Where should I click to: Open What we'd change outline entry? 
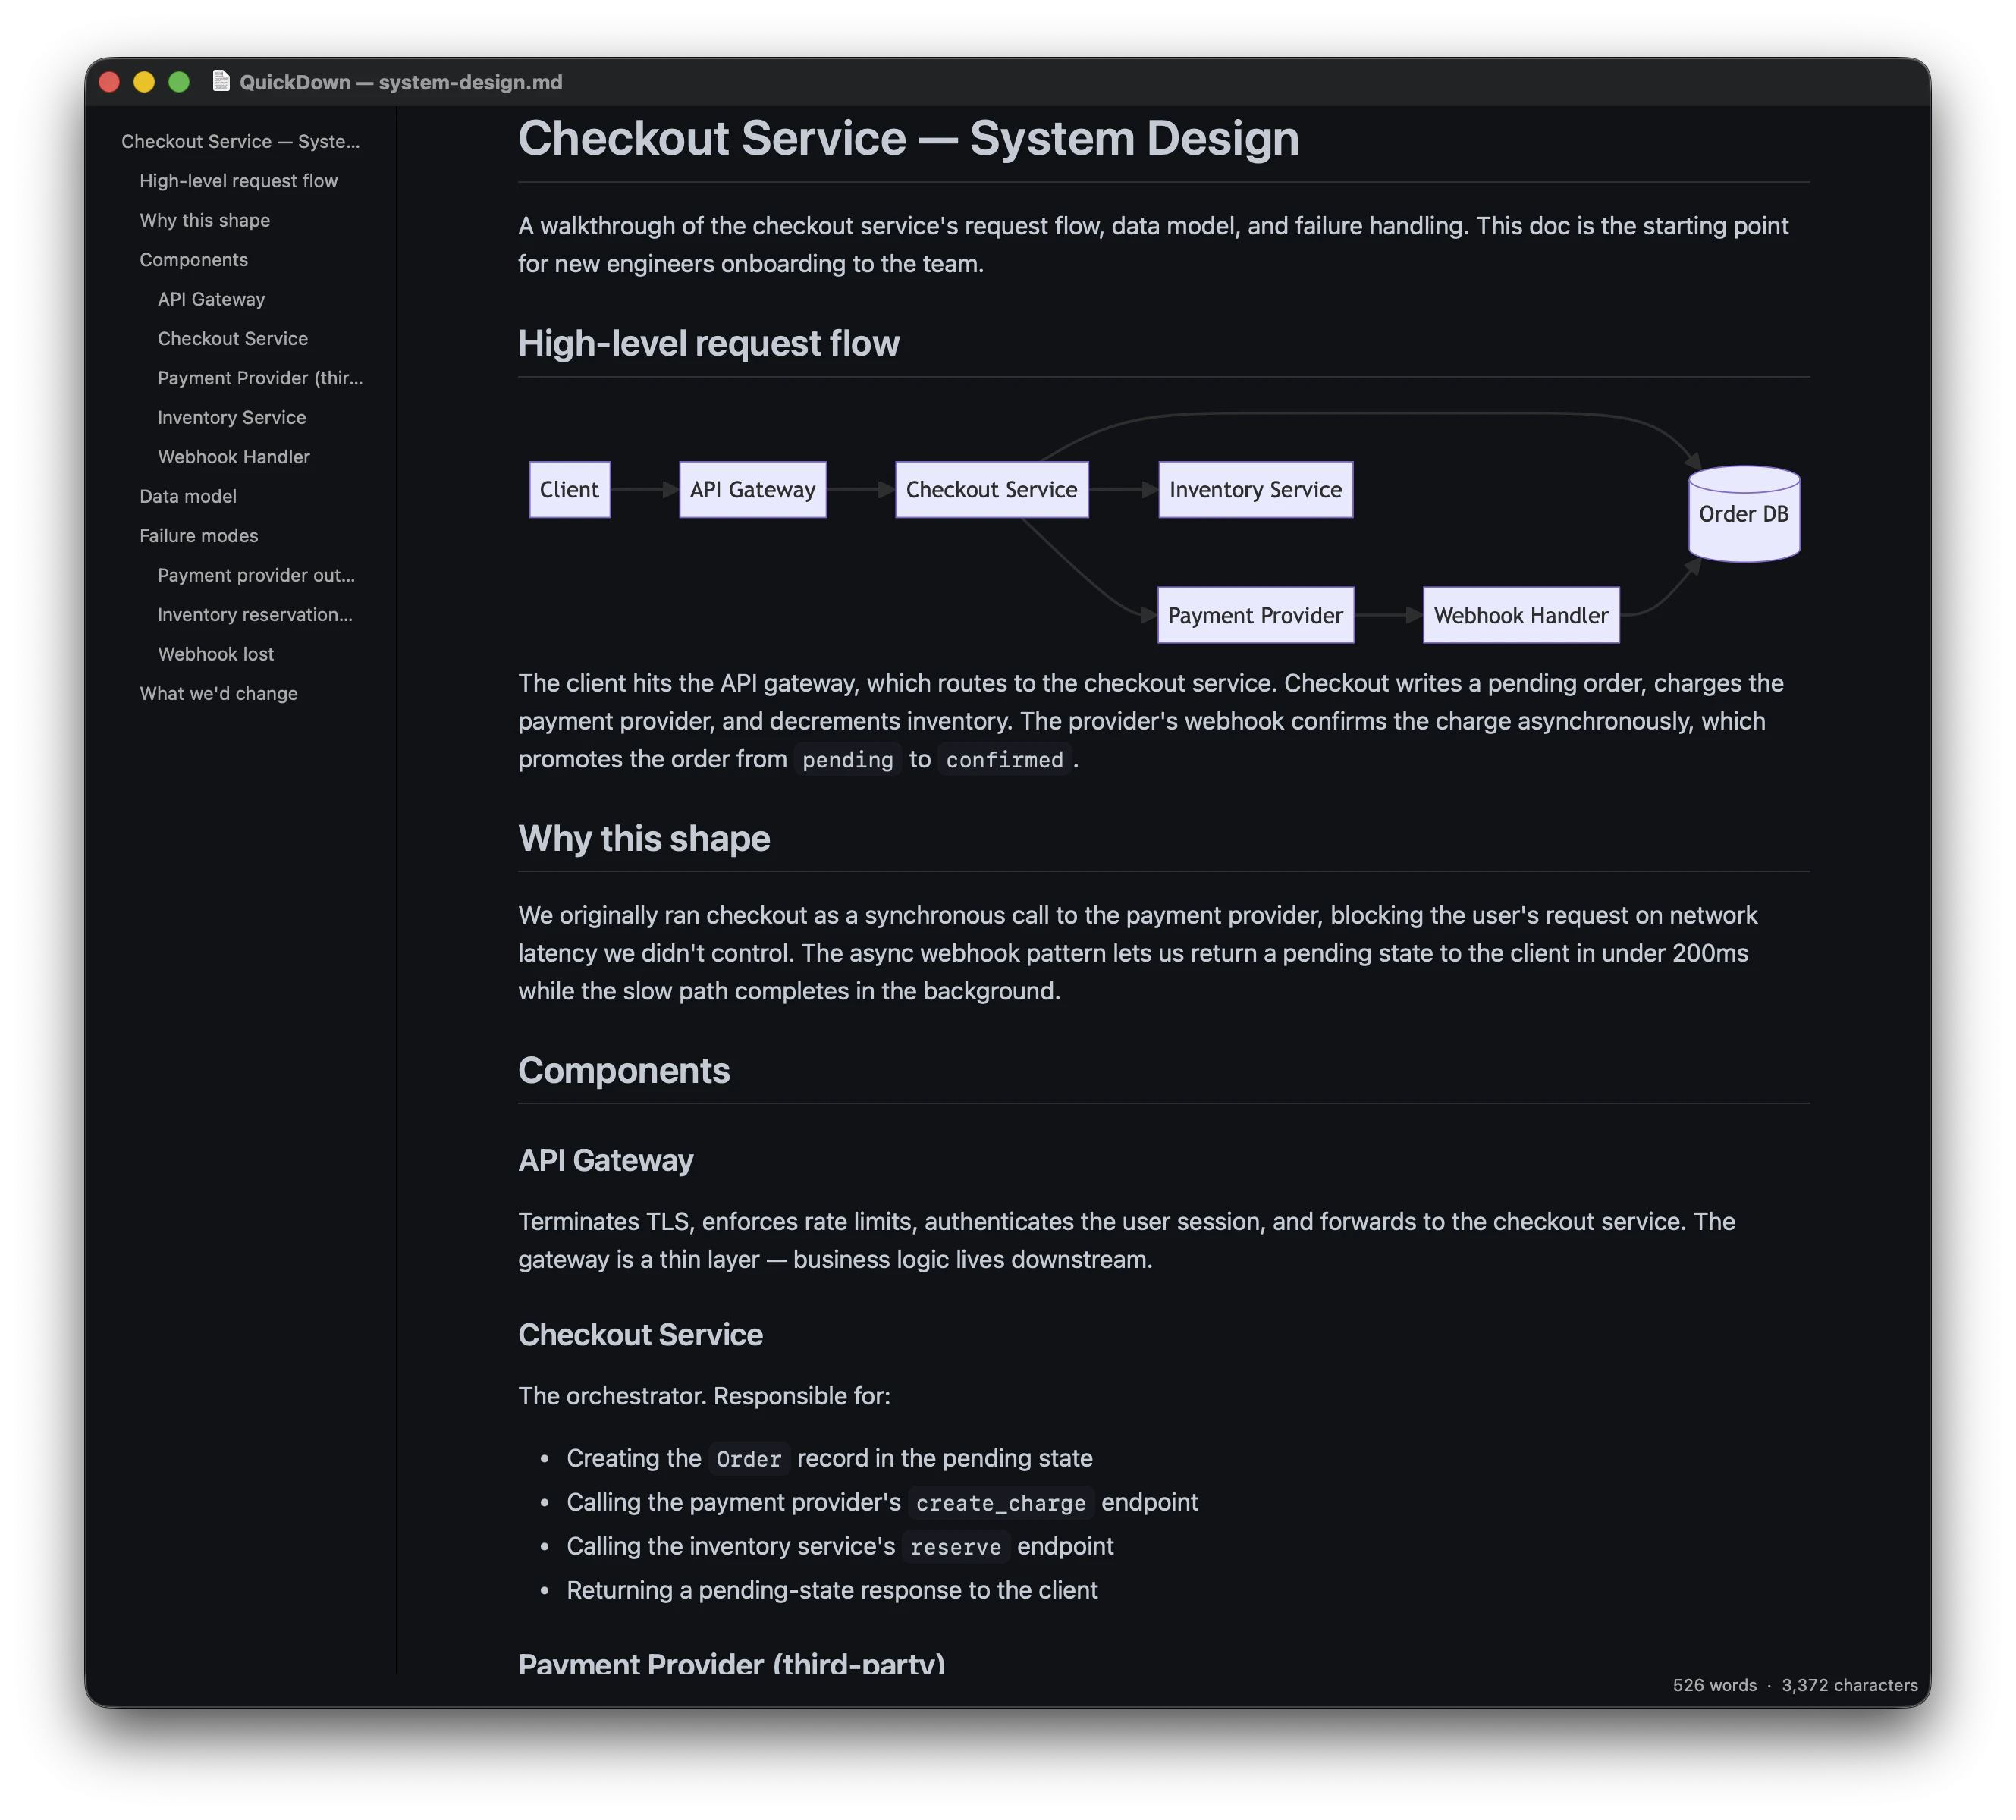[x=218, y=694]
